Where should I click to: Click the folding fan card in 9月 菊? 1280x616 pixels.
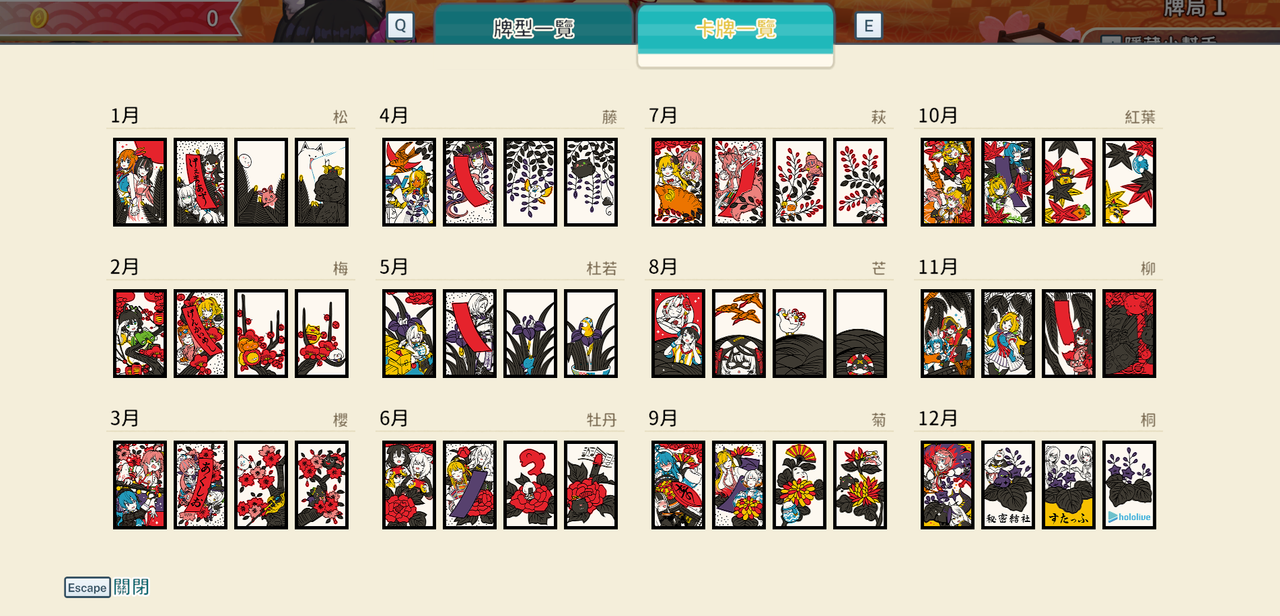coord(799,485)
